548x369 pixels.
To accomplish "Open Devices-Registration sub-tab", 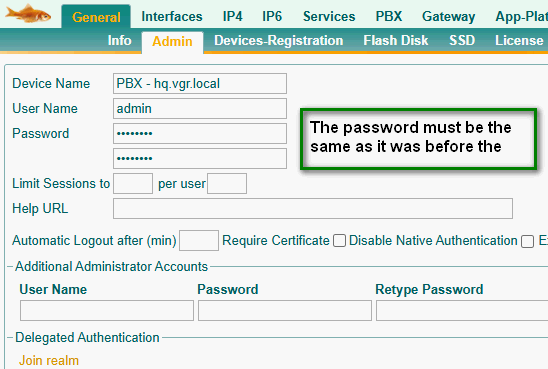I will pyautogui.click(x=279, y=41).
